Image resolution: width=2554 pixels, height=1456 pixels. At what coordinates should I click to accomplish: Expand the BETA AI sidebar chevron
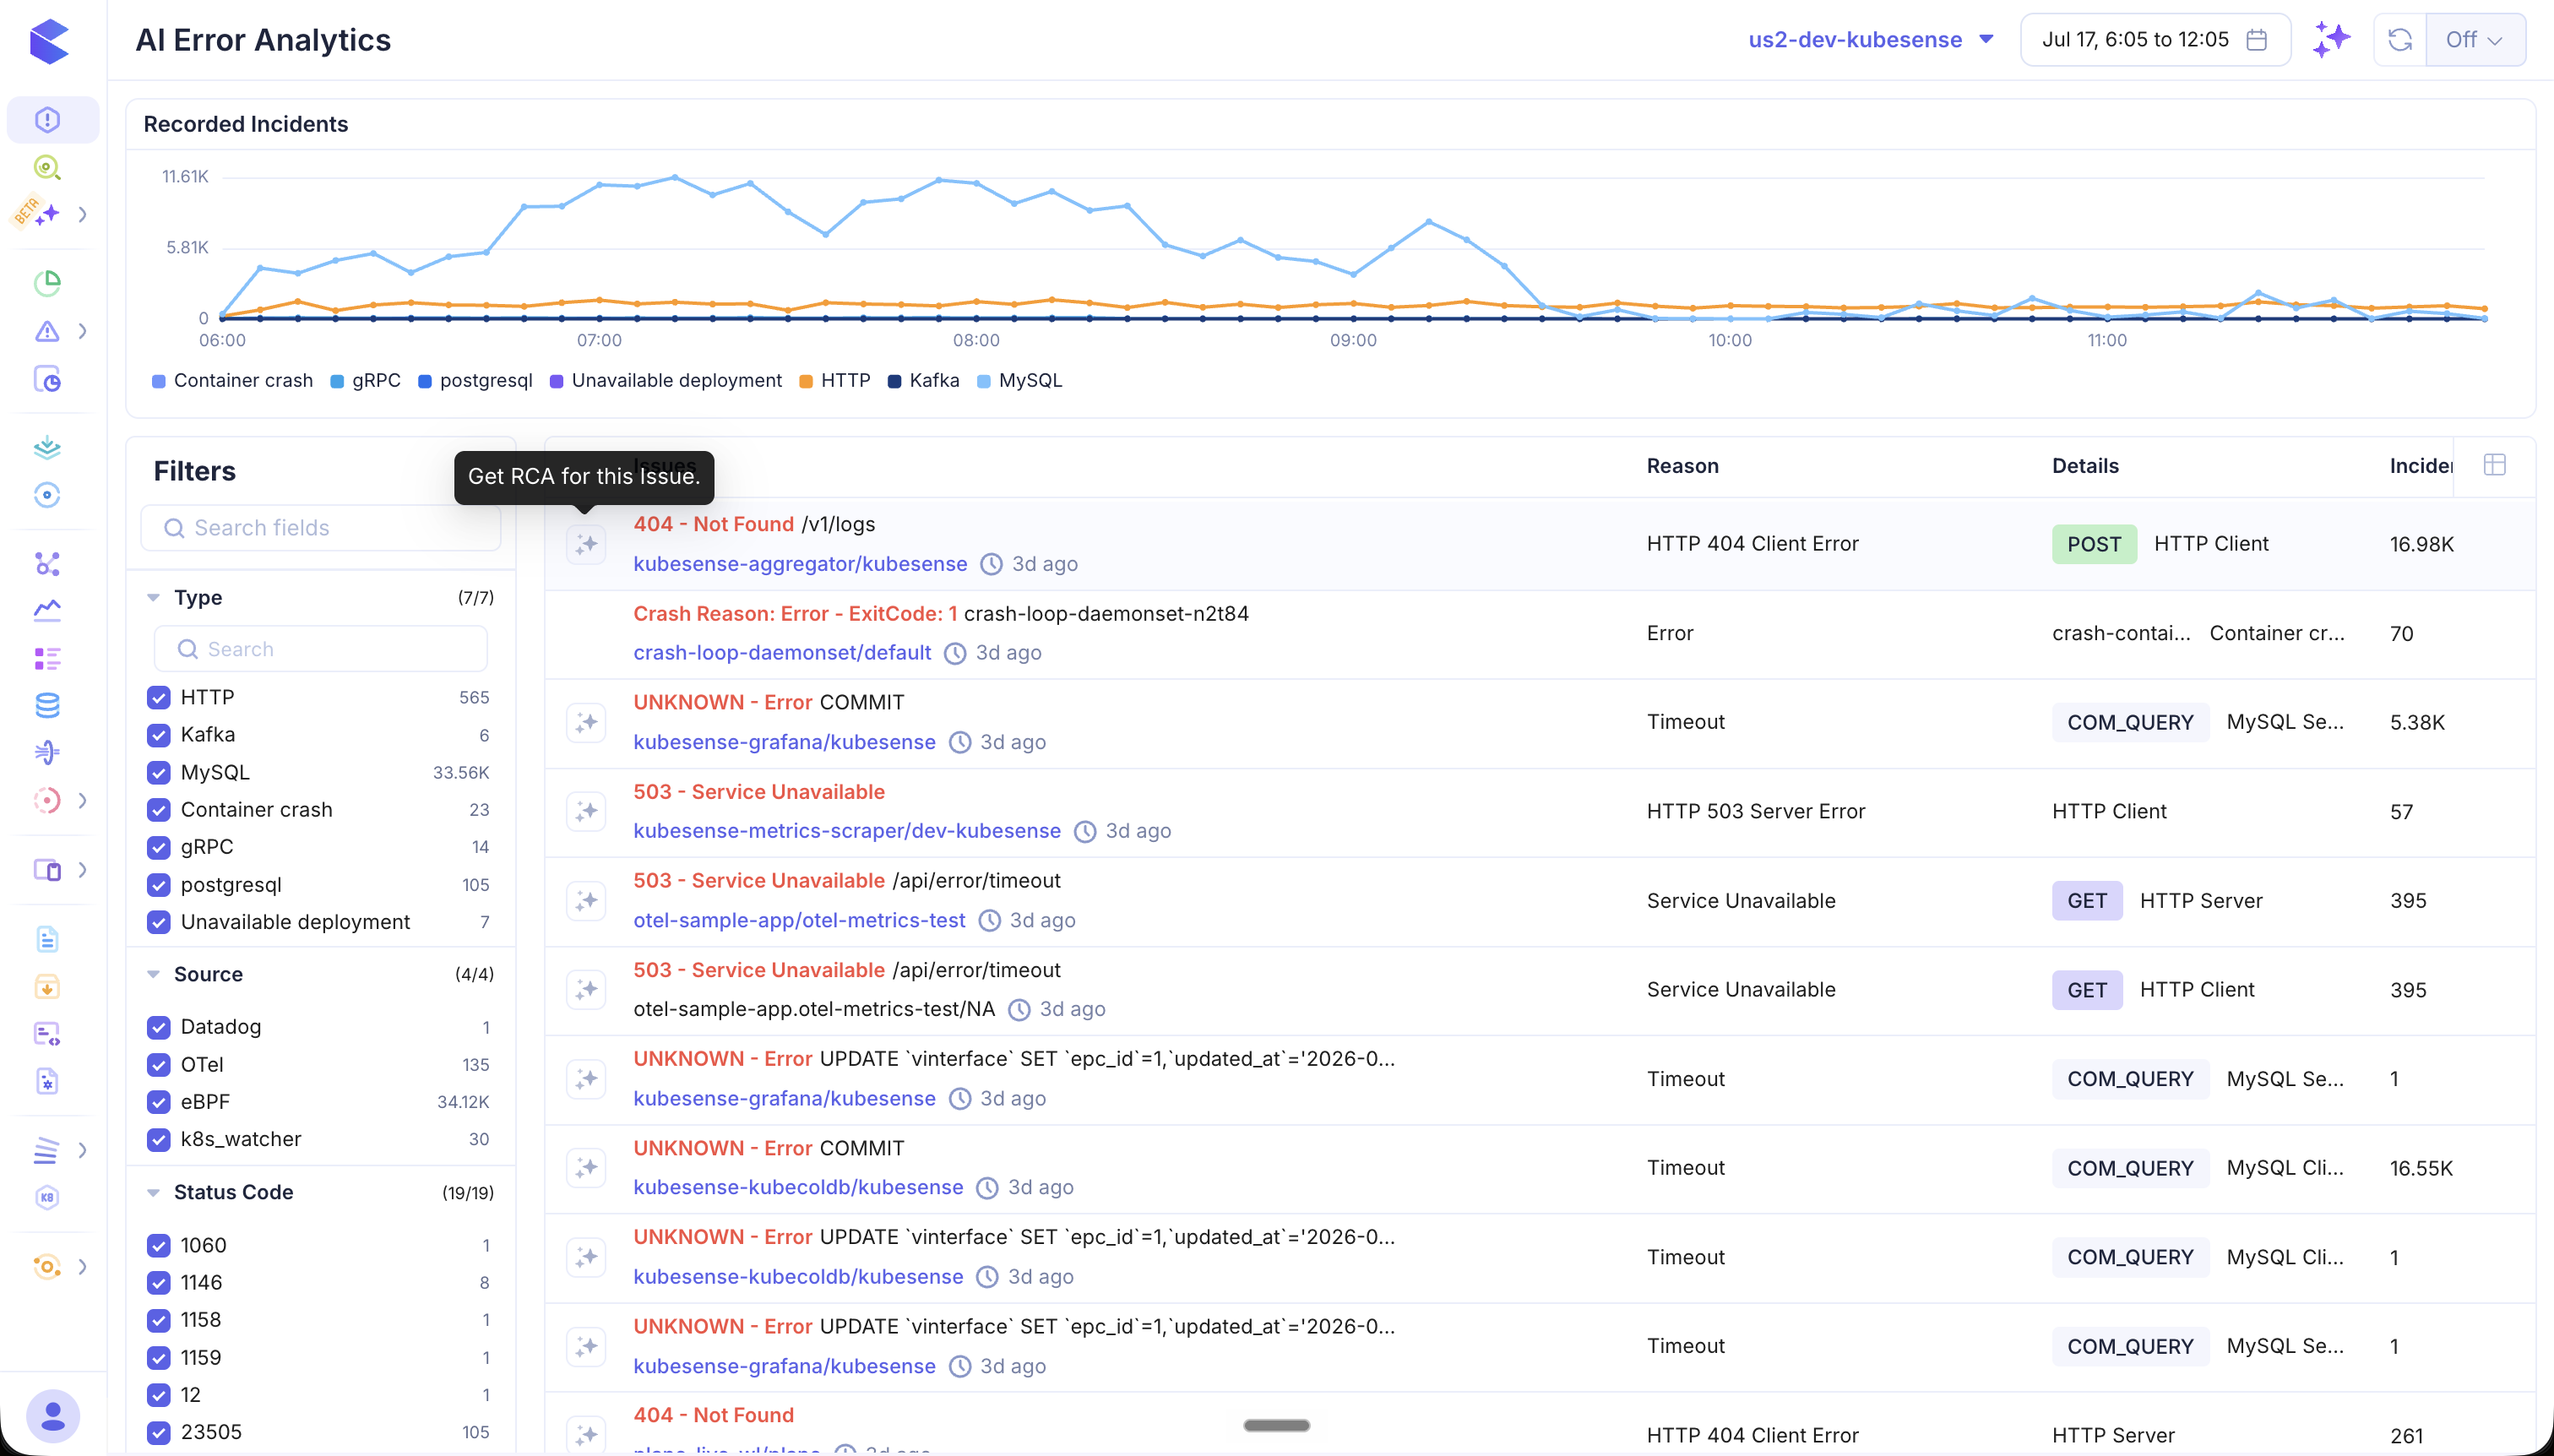pos(82,214)
